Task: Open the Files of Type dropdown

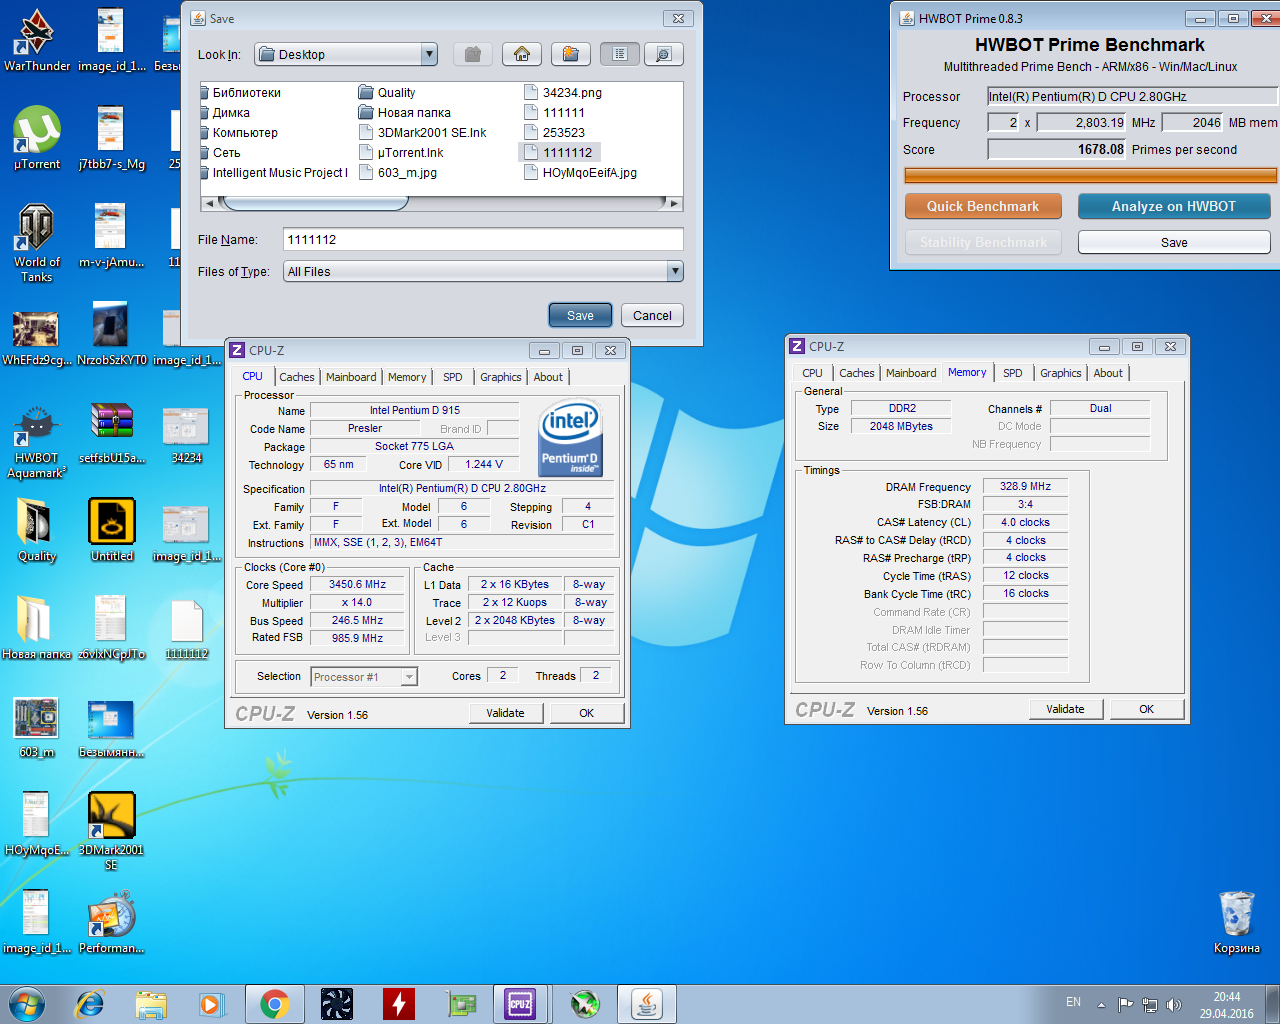Action: (483, 271)
